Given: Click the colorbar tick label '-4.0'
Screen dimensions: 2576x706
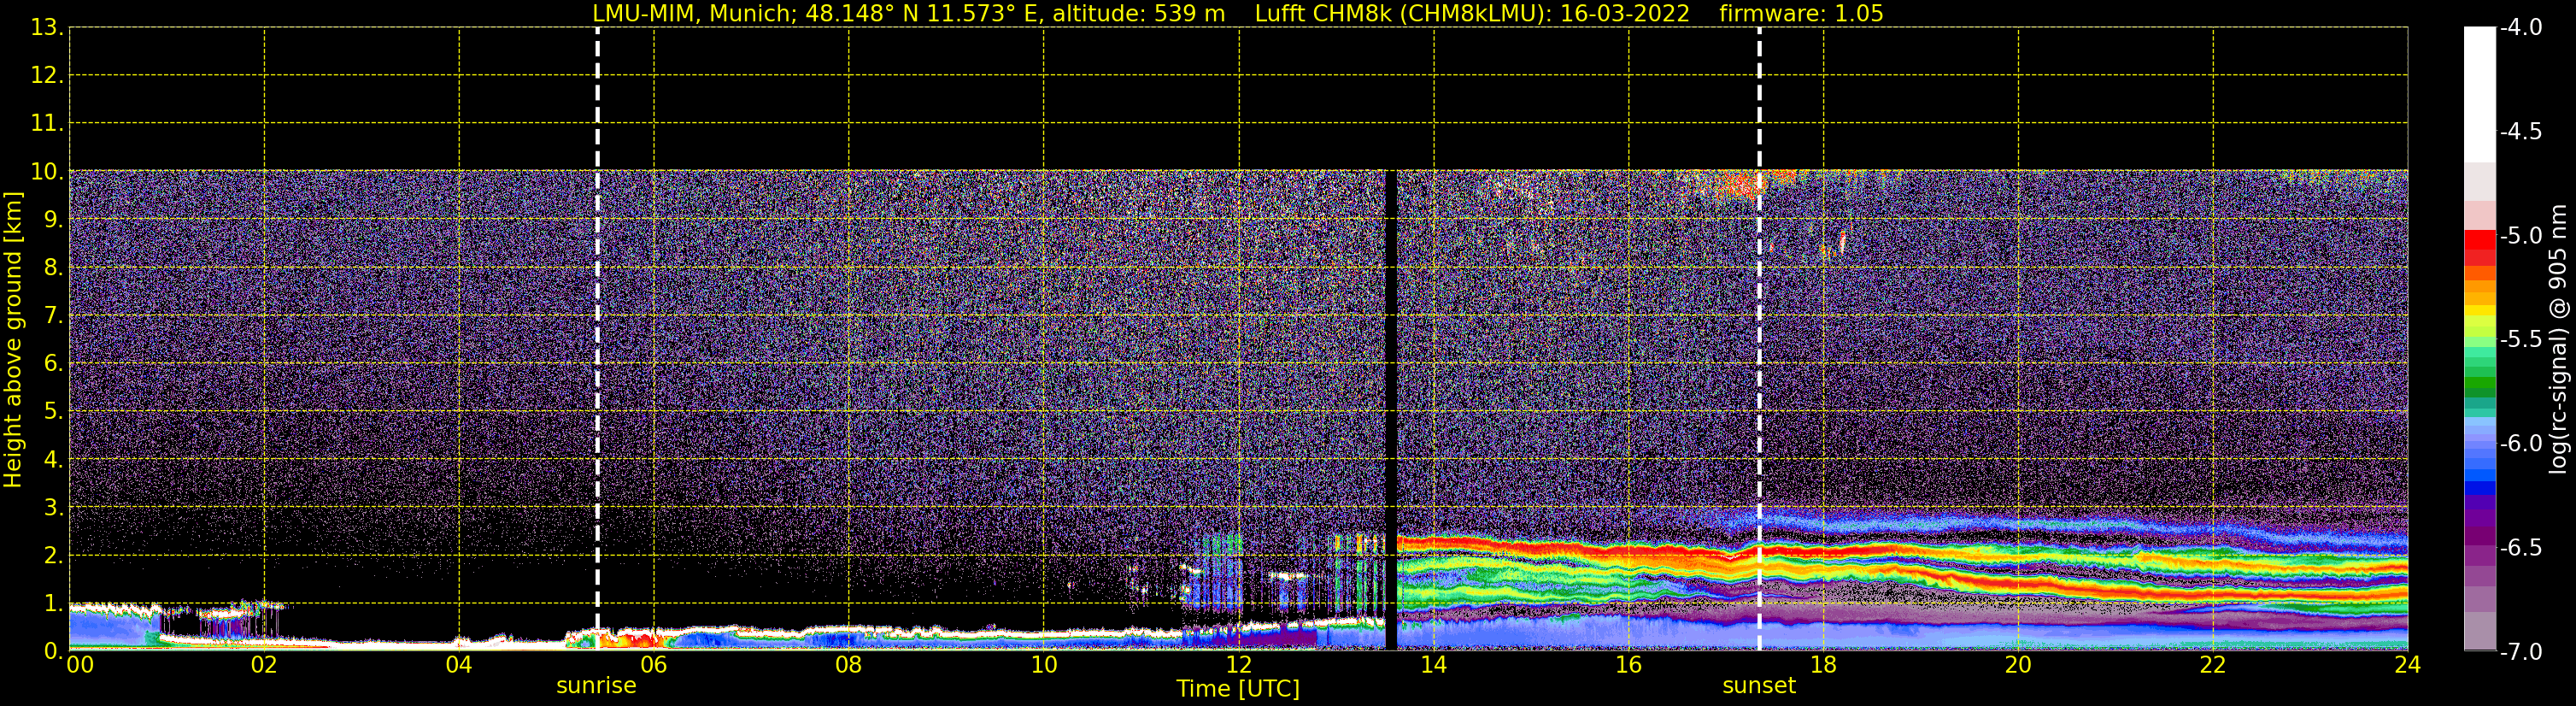Looking at the screenshot, I should coord(2521,28).
